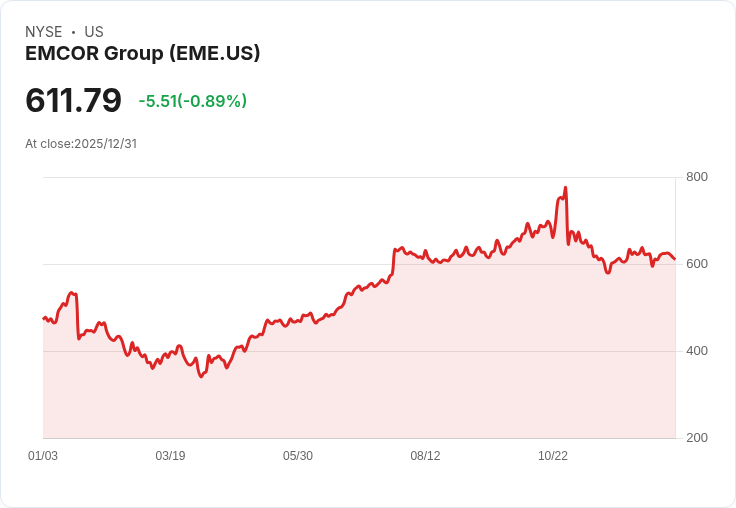
Task: Click the EMCOR Group (EME.US) title
Action: [x=142, y=54]
